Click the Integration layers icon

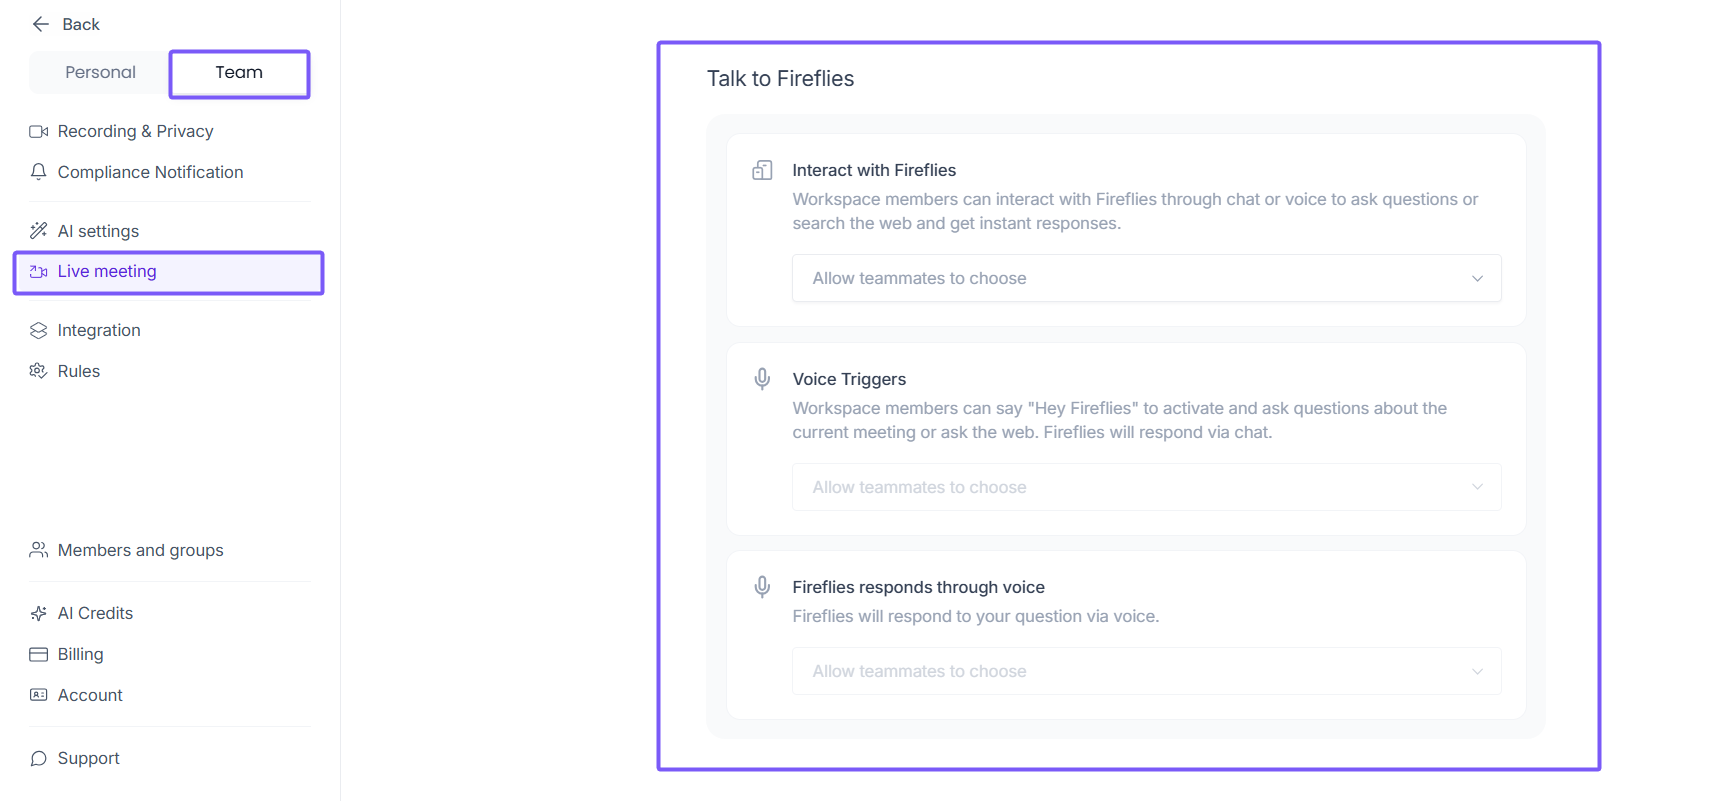pos(39,331)
